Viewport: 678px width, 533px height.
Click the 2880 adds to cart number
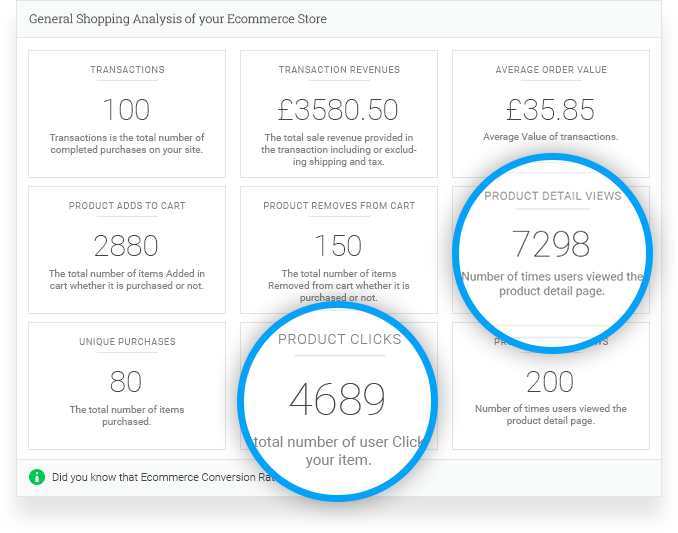coord(126,246)
